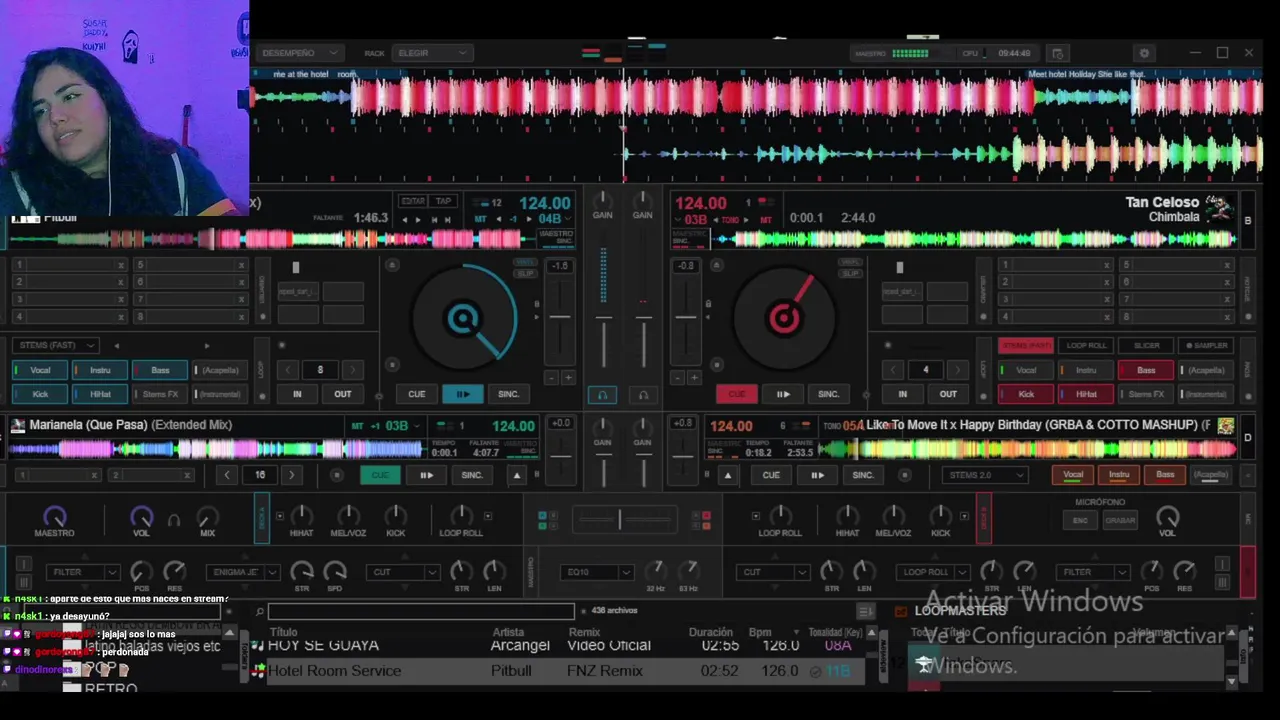
Task: Click the browser search magnifier icon
Action: 259,611
